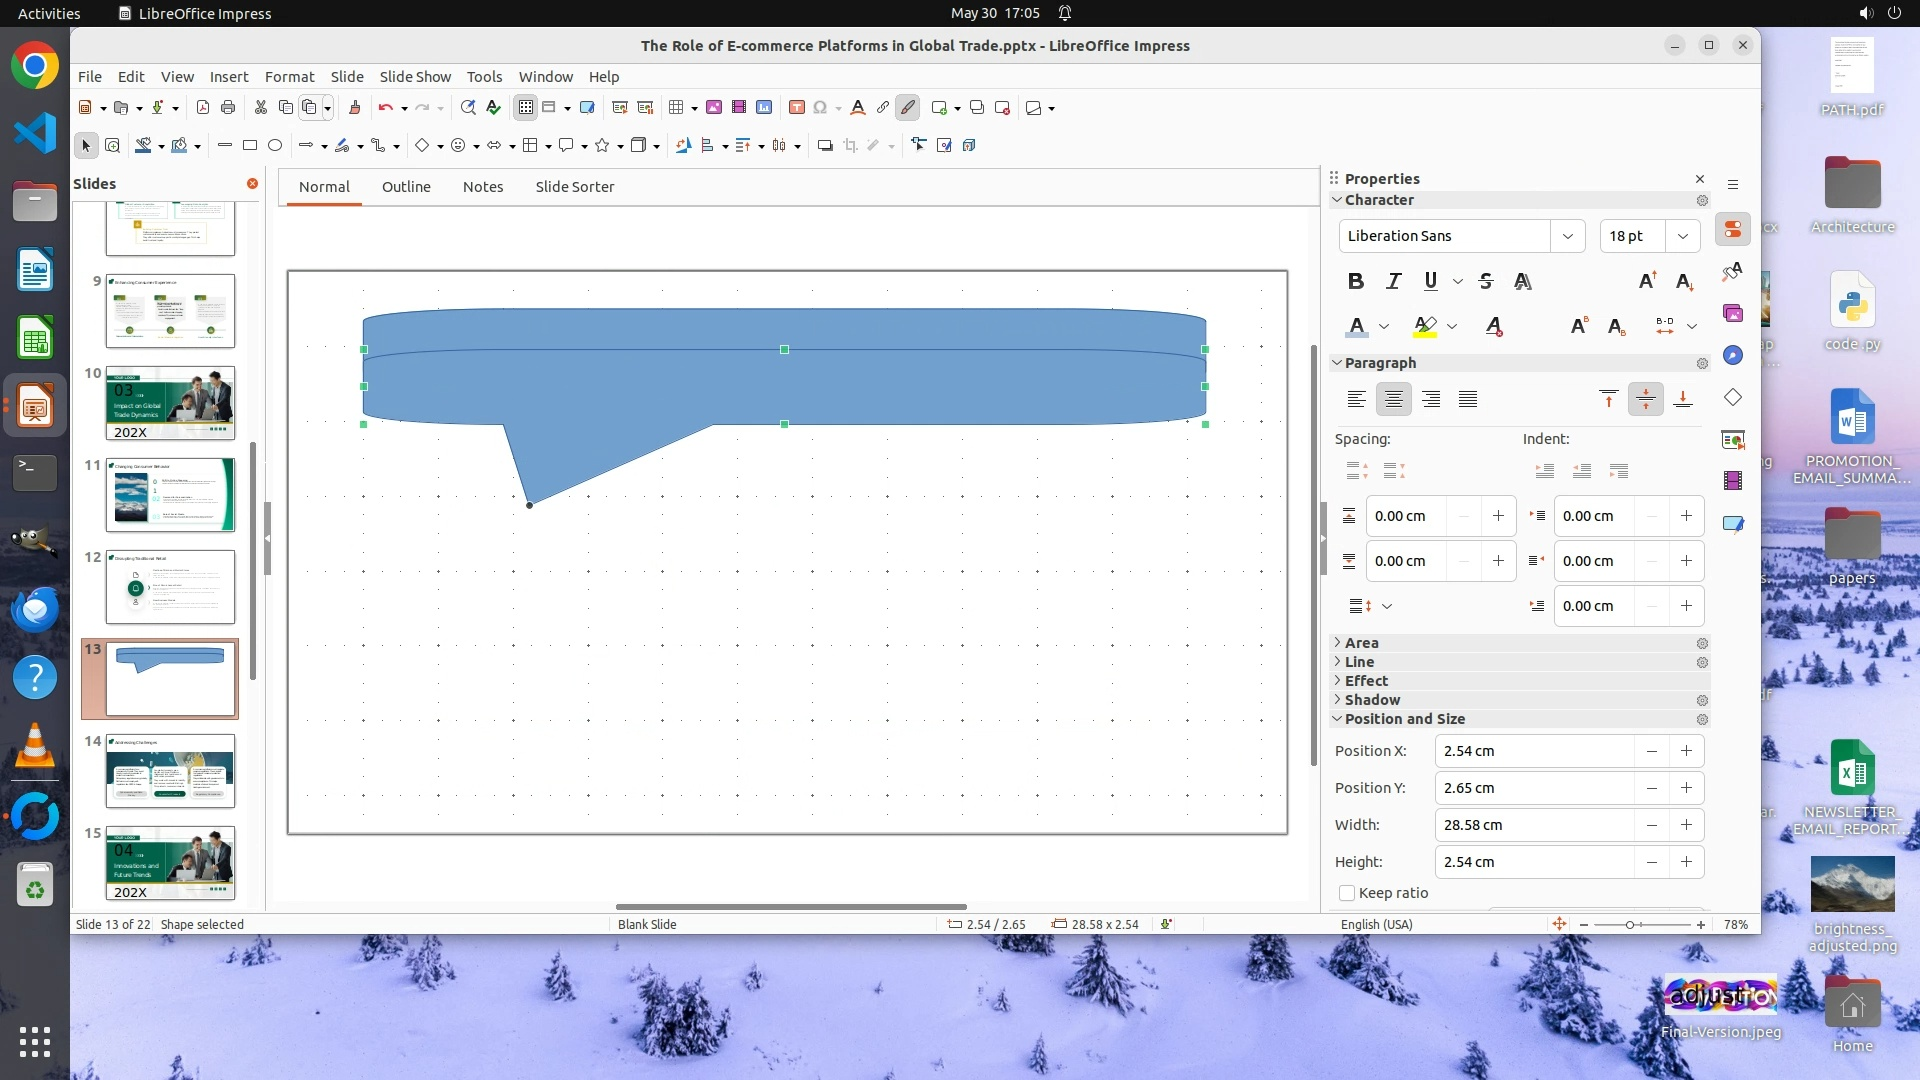
Task: Click the Outline view tab
Action: pyautogui.click(x=406, y=187)
